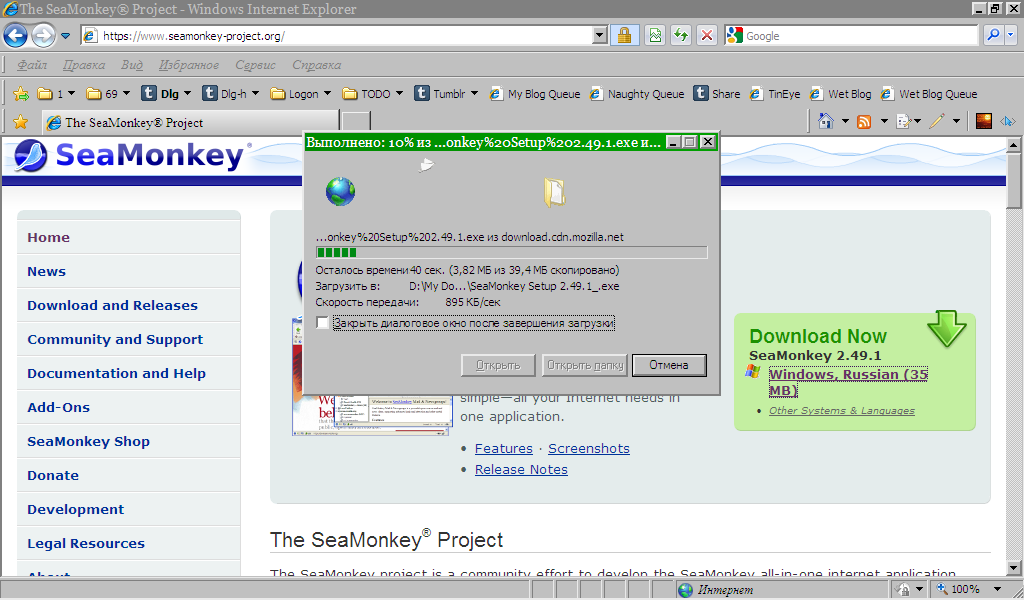
Task: Open the 'Wet Blog Queue' bookmark
Action: point(929,94)
